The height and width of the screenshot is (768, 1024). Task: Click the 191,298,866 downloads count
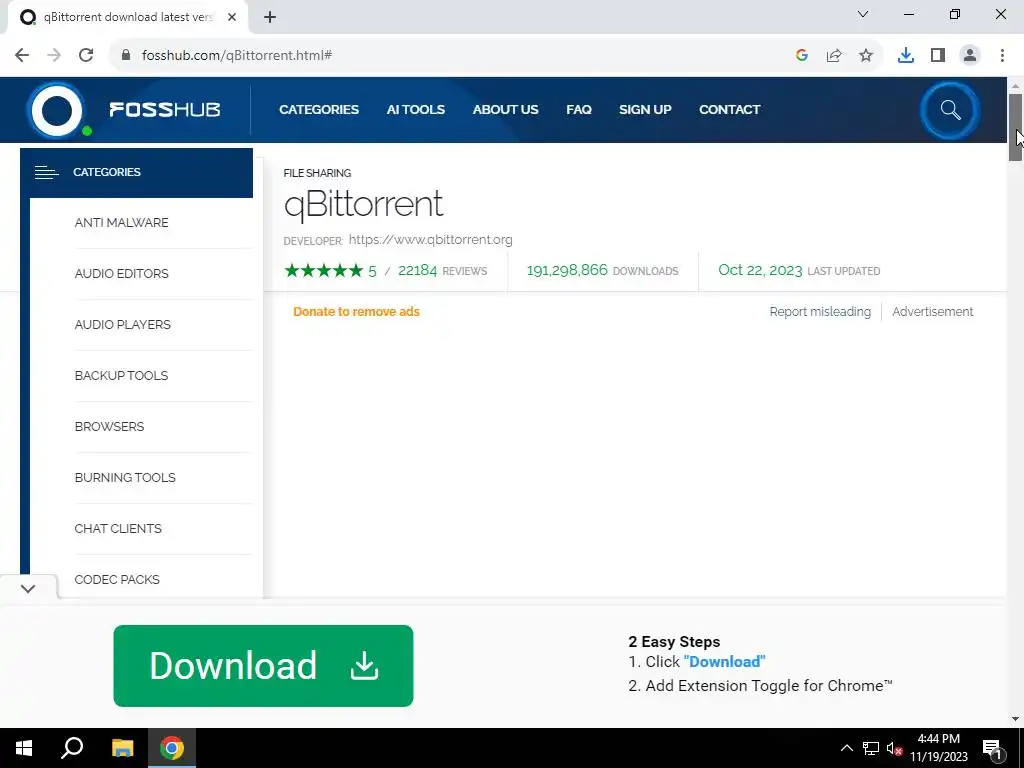tap(567, 270)
